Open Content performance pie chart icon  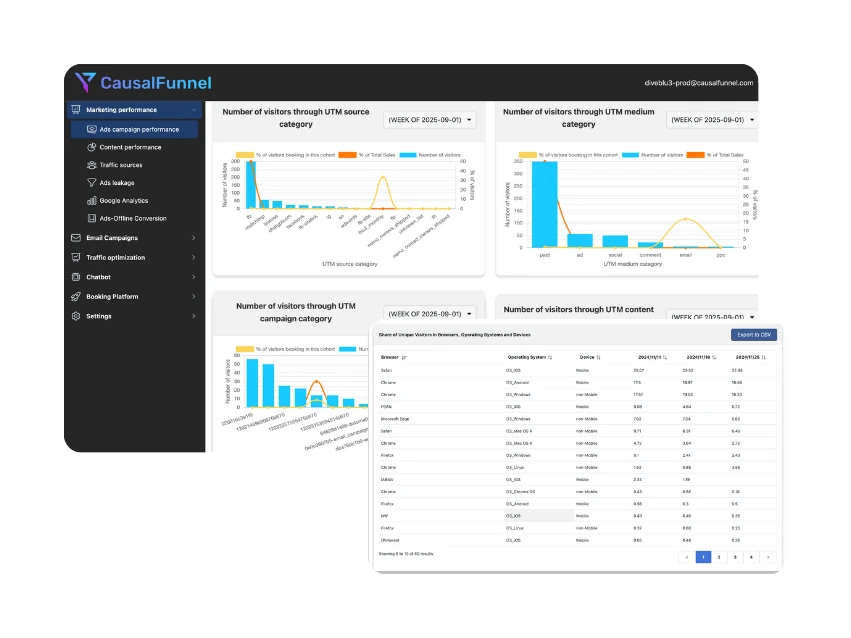(91, 147)
